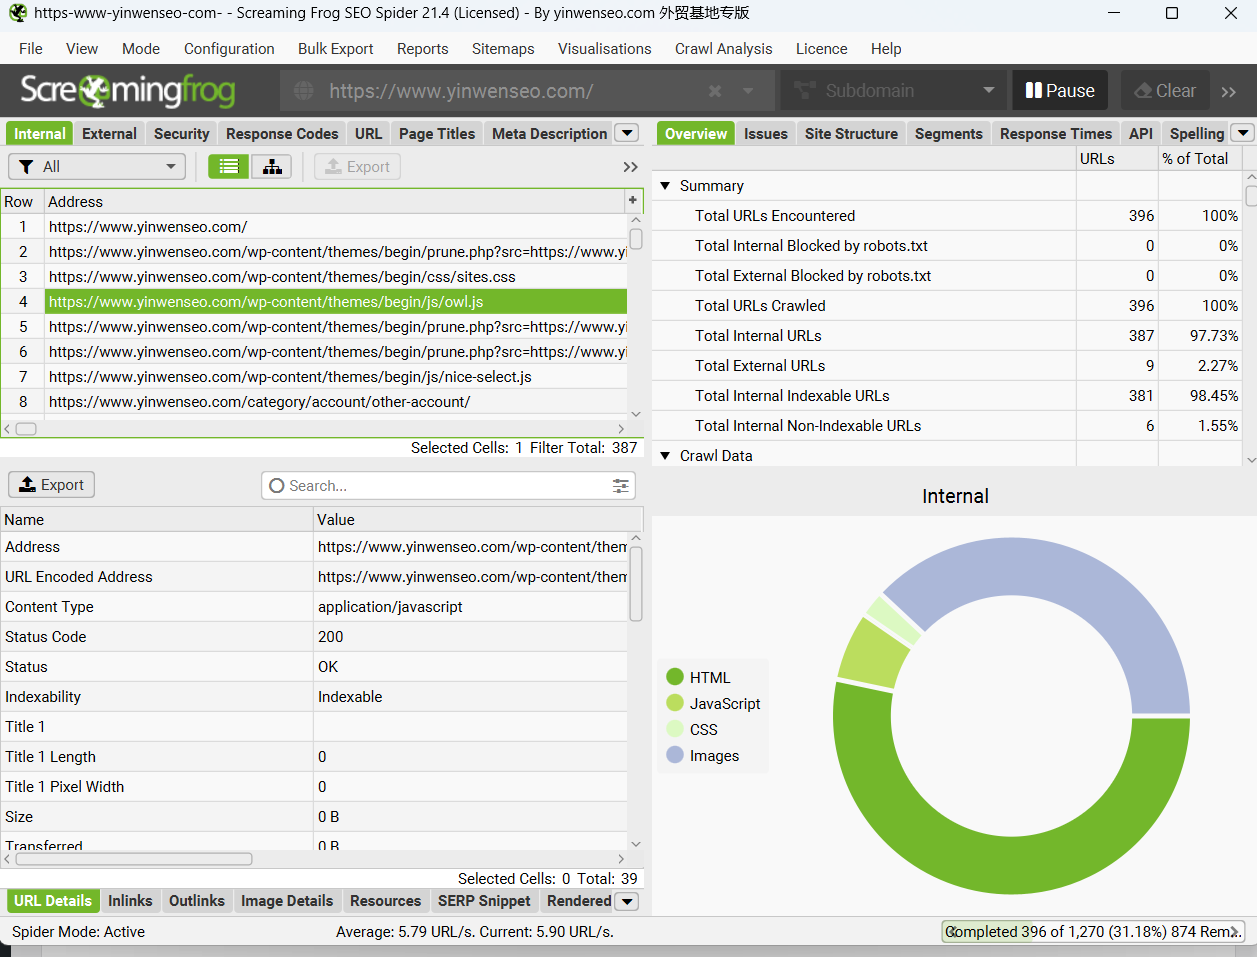Screen dimensions: 1257x957
Task: Show more right-pane tabs after Spelling
Action: (1242, 133)
